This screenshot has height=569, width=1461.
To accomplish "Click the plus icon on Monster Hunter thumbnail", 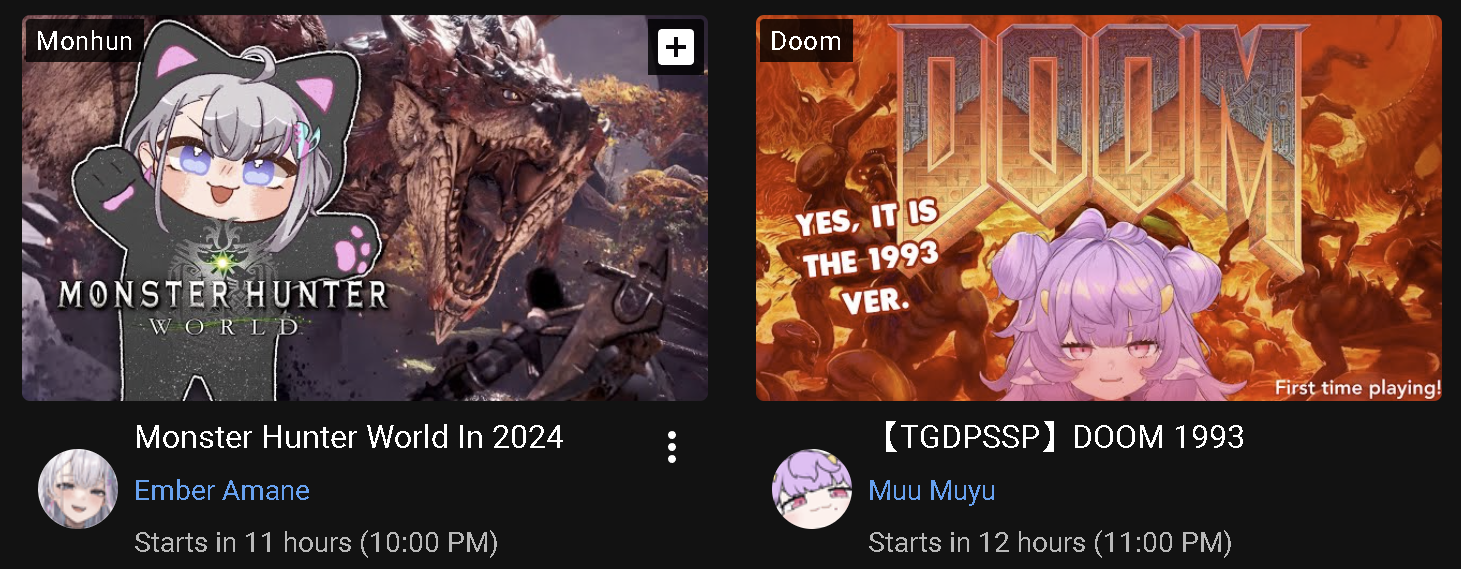I will (676, 46).
